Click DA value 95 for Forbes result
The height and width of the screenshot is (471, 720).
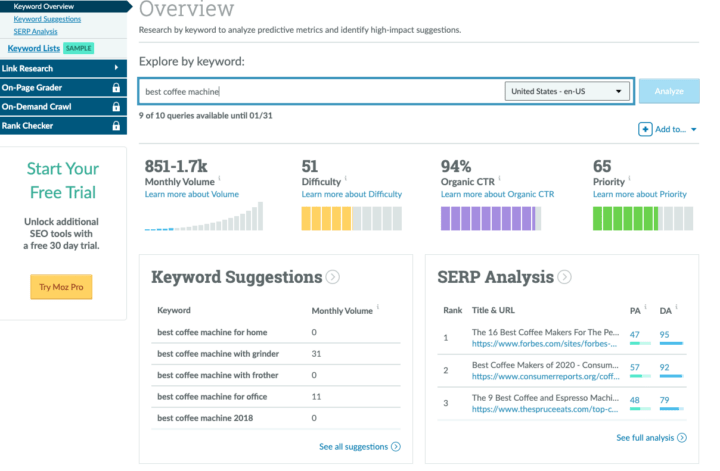[664, 335]
